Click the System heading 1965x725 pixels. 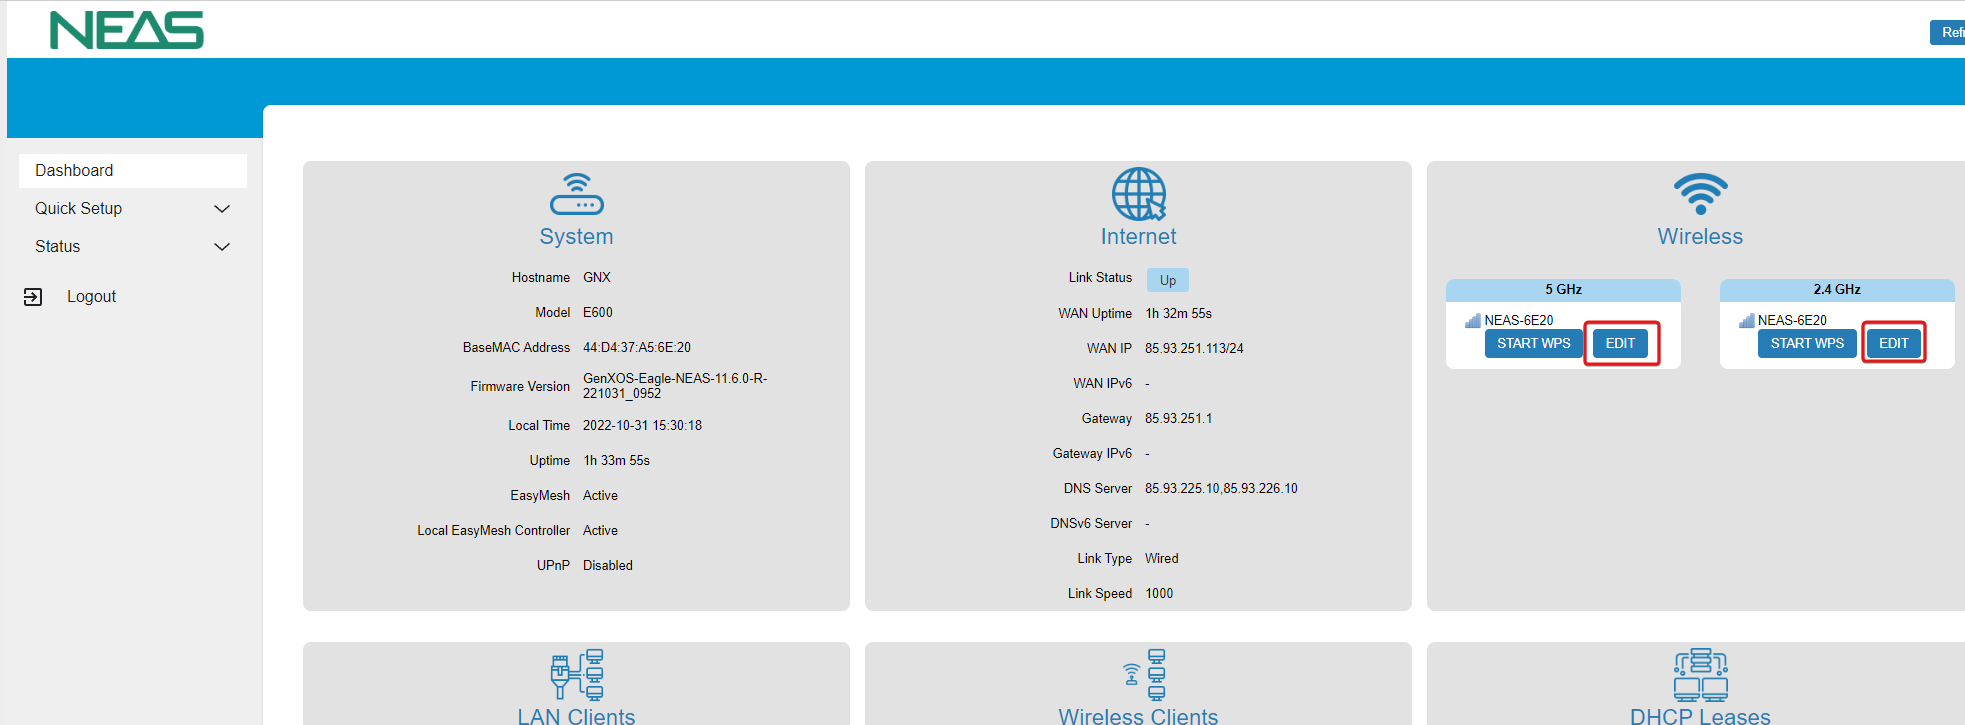pyautogui.click(x=576, y=237)
